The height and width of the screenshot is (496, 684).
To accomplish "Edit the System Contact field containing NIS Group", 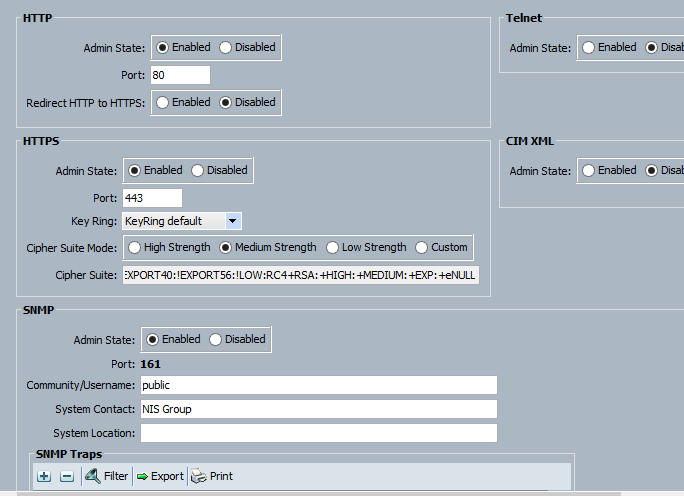I will click(318, 409).
